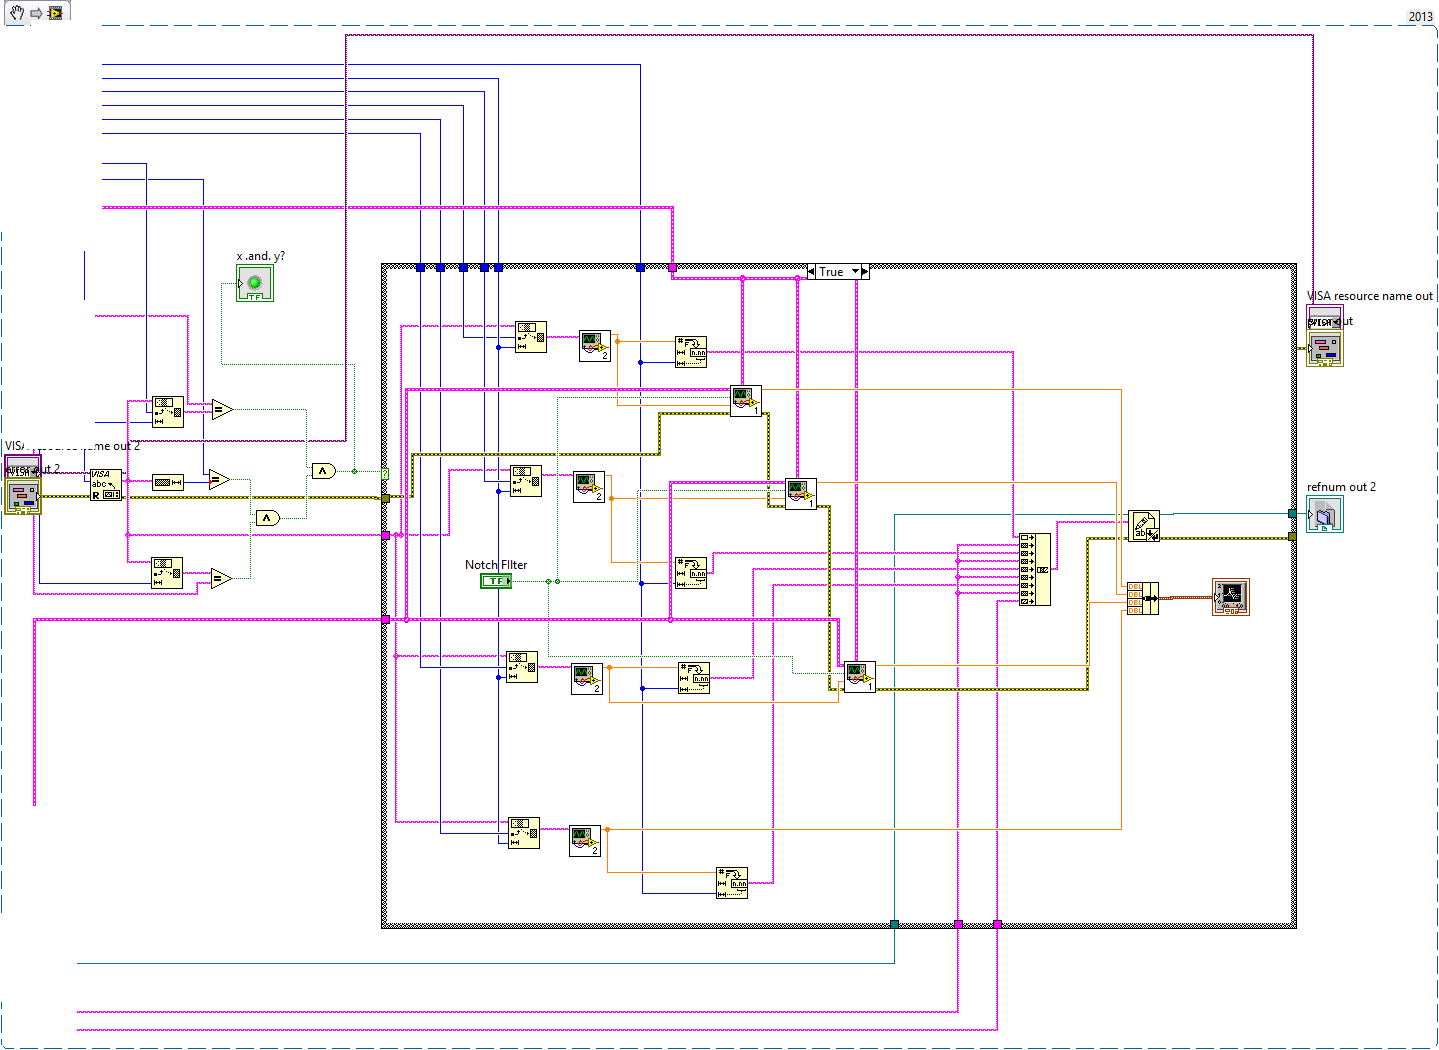
Task: Select the topmost string function inside case
Action: tap(531, 337)
